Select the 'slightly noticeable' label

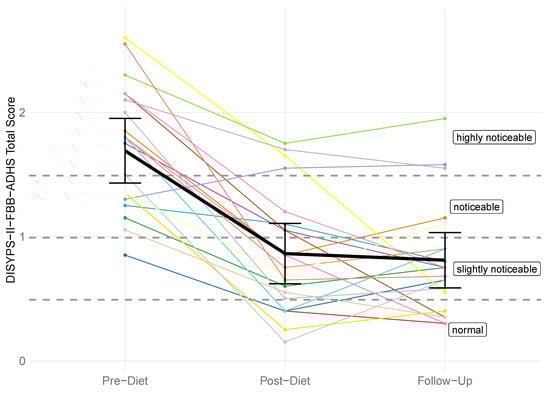[496, 269]
